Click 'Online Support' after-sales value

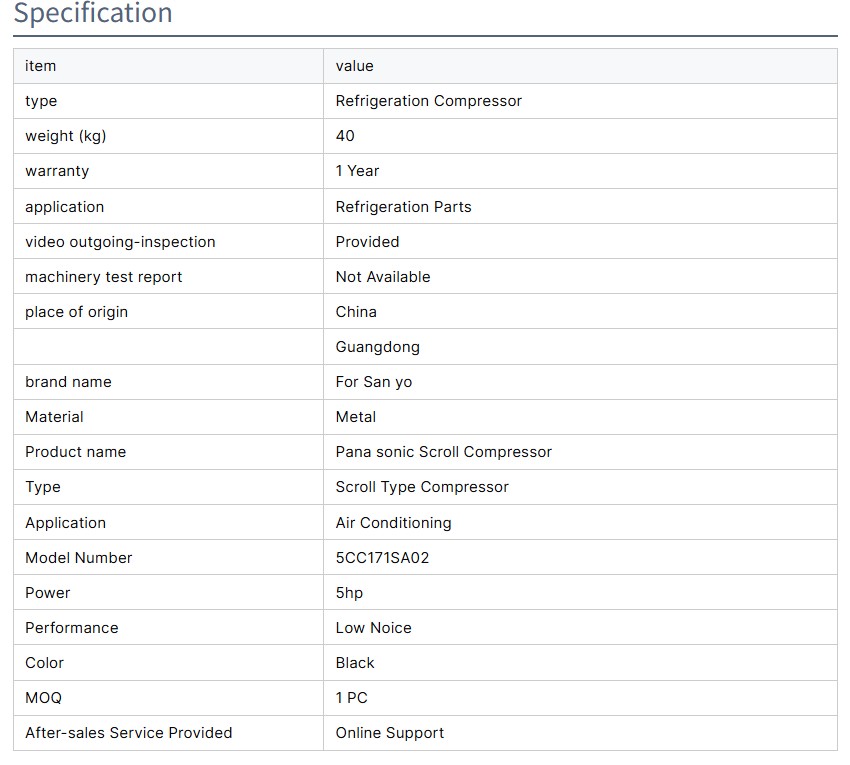coord(389,733)
